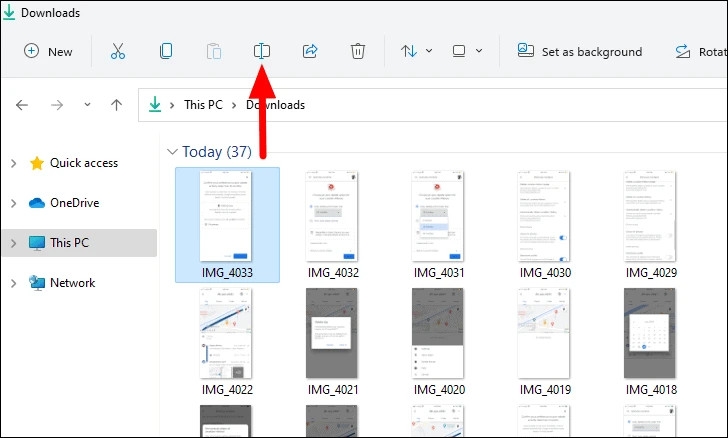Select the IMG_4033 thumbnail
728x438 pixels.
(226, 216)
